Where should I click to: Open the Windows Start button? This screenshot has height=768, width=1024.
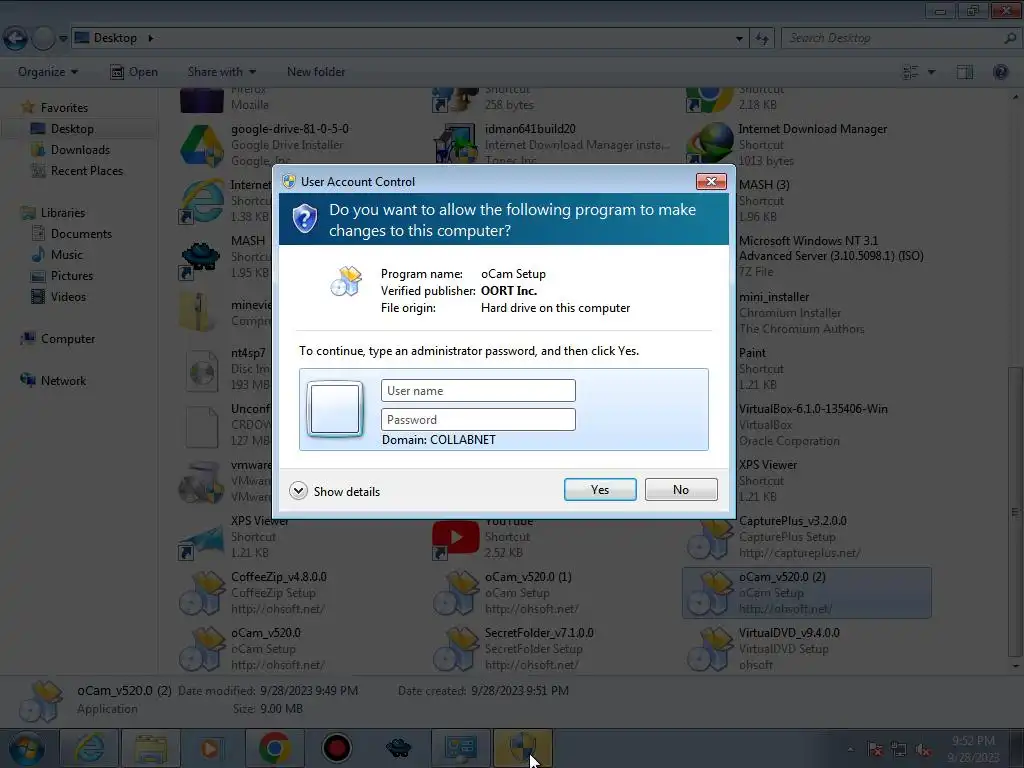tap(26, 748)
